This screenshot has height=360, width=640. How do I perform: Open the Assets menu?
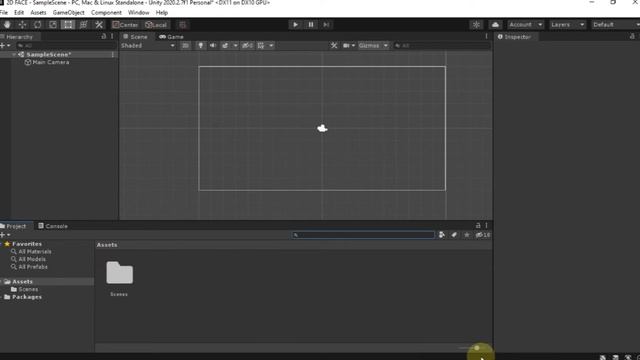pos(38,13)
